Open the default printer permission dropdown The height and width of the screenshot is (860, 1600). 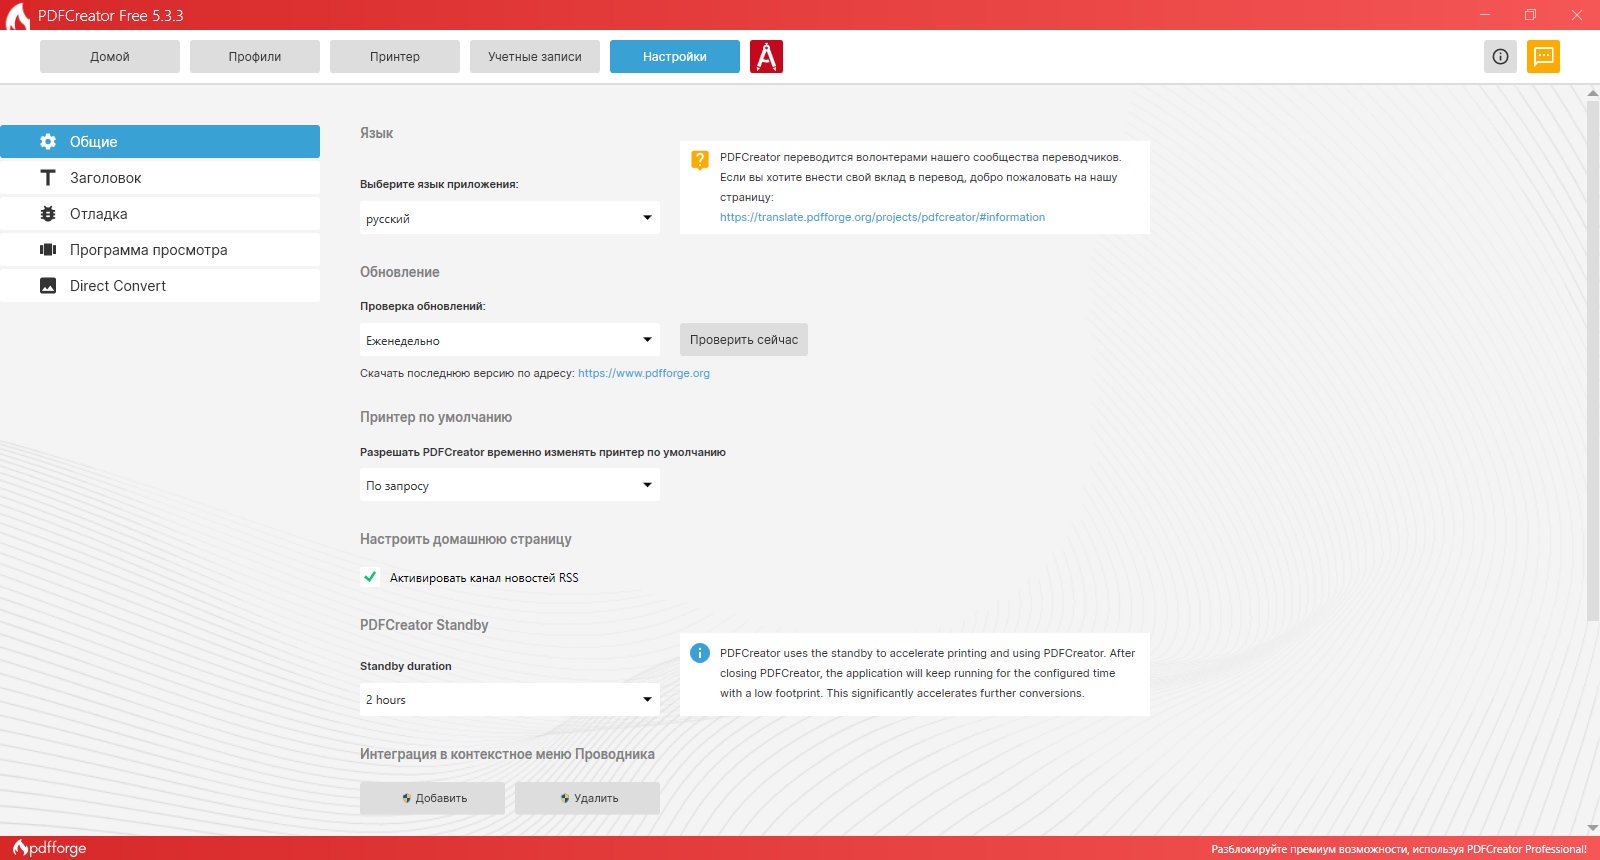click(x=510, y=485)
